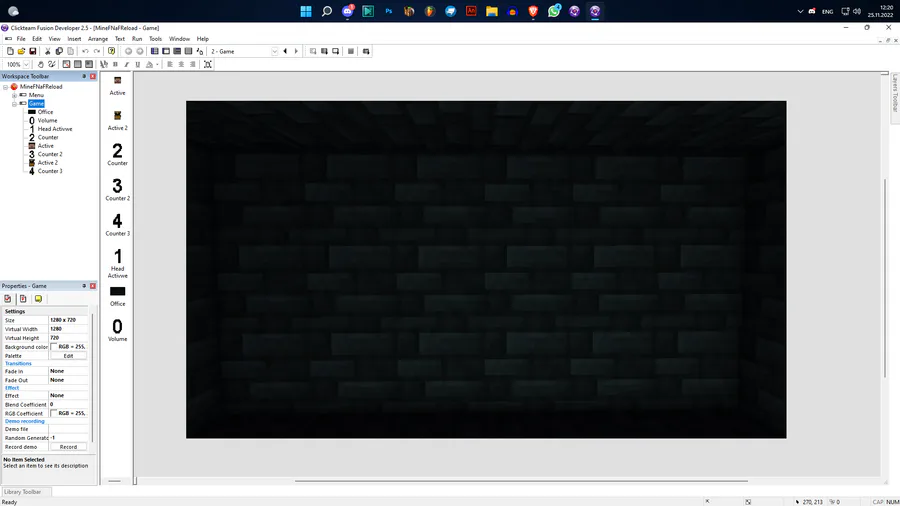The width and height of the screenshot is (900, 506).
Task: Open the 2 - Game frame dropdown
Action: click(x=274, y=51)
